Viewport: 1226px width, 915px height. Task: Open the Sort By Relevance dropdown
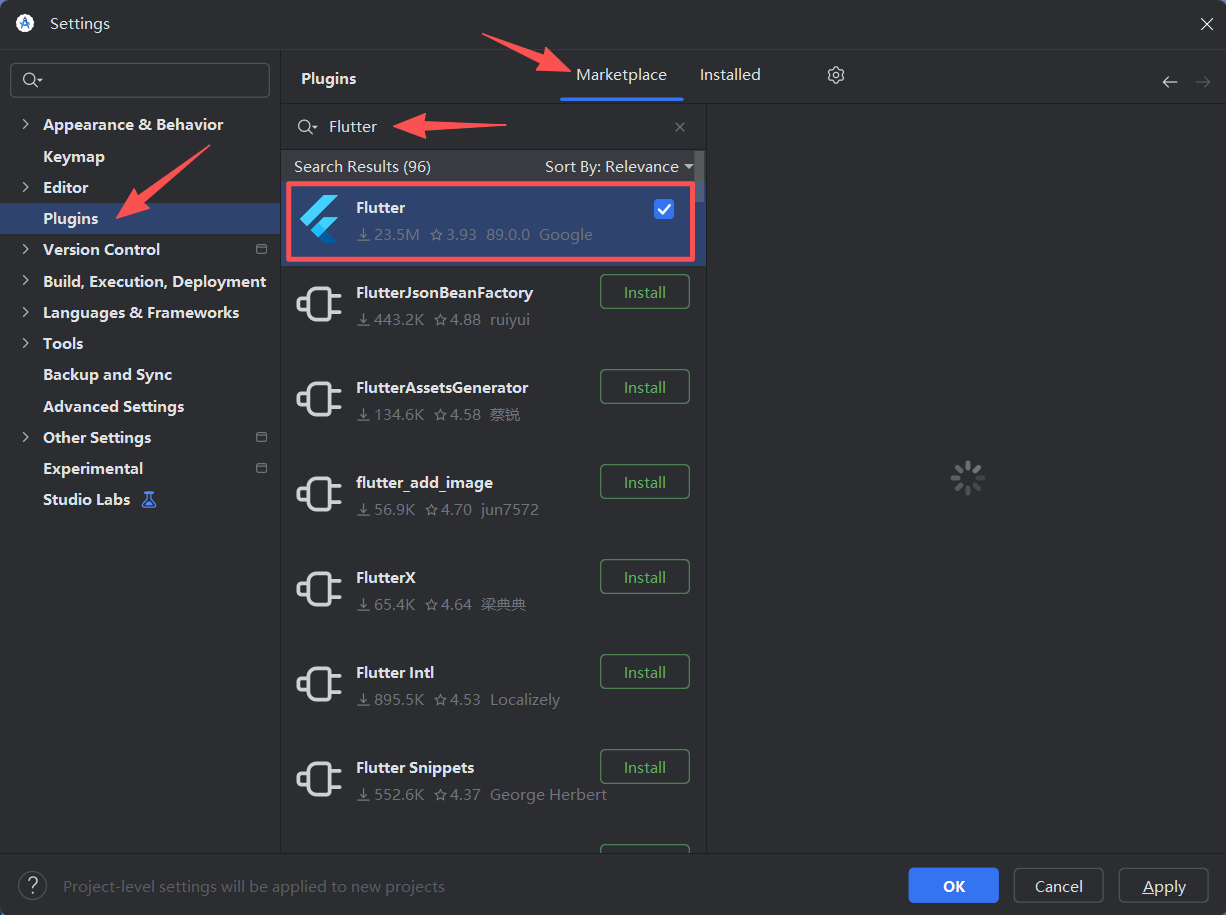point(619,166)
